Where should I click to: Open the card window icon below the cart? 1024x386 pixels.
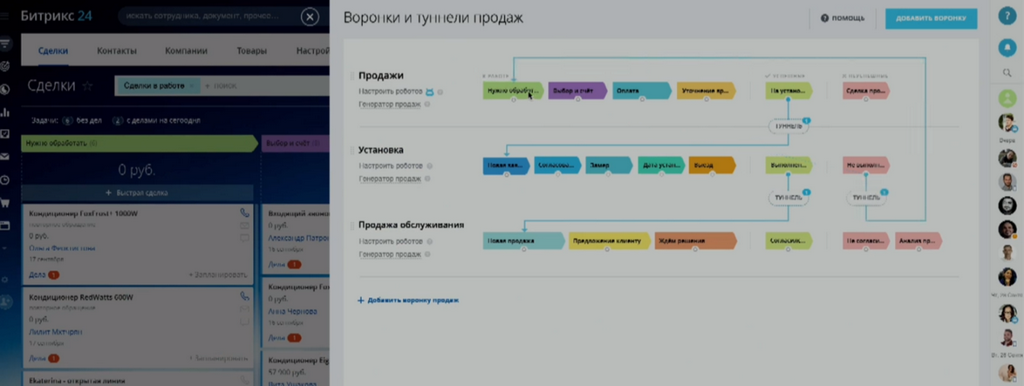pyautogui.click(x=5, y=226)
